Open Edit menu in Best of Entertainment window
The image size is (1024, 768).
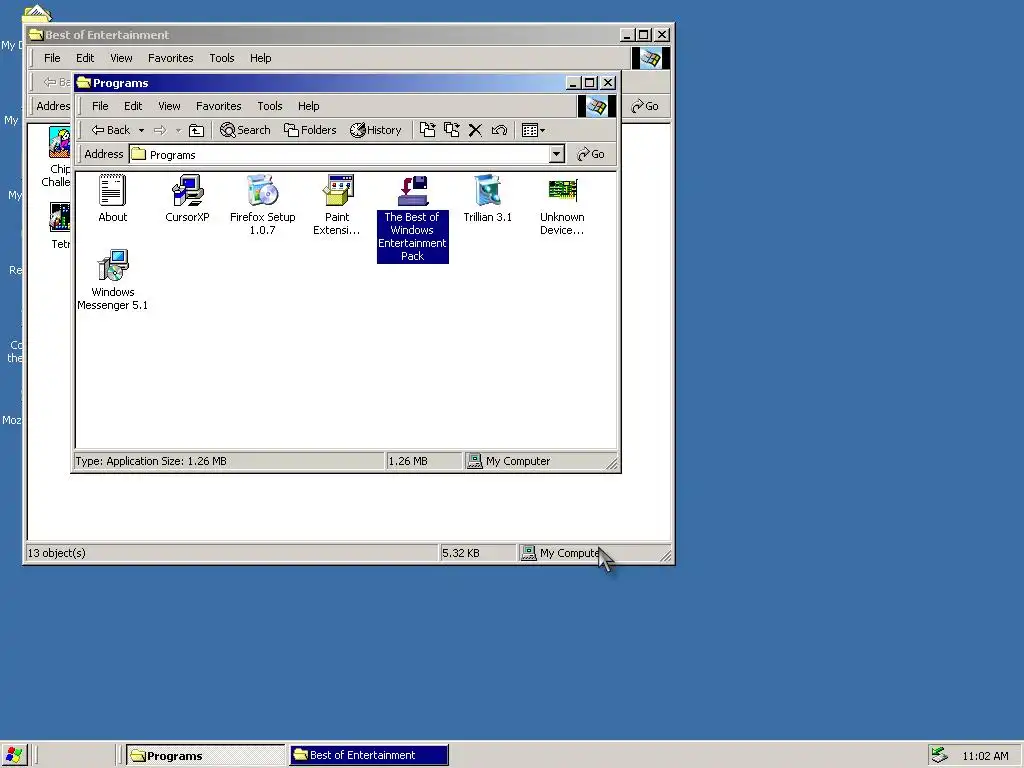click(85, 58)
